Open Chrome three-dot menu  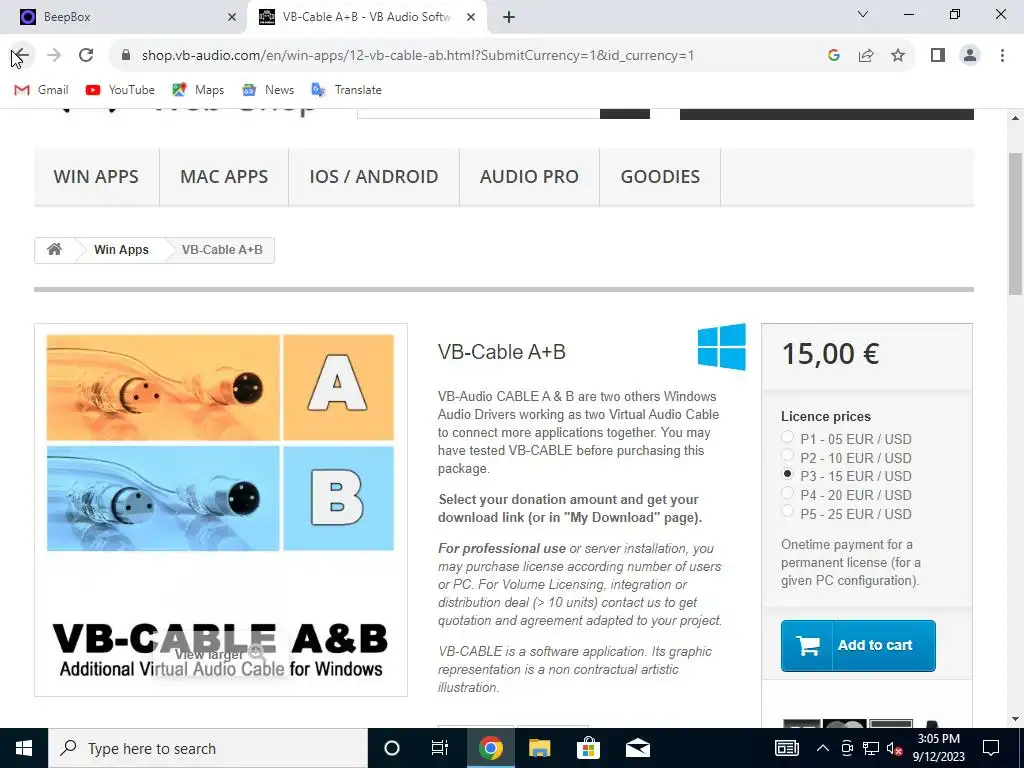click(1002, 56)
